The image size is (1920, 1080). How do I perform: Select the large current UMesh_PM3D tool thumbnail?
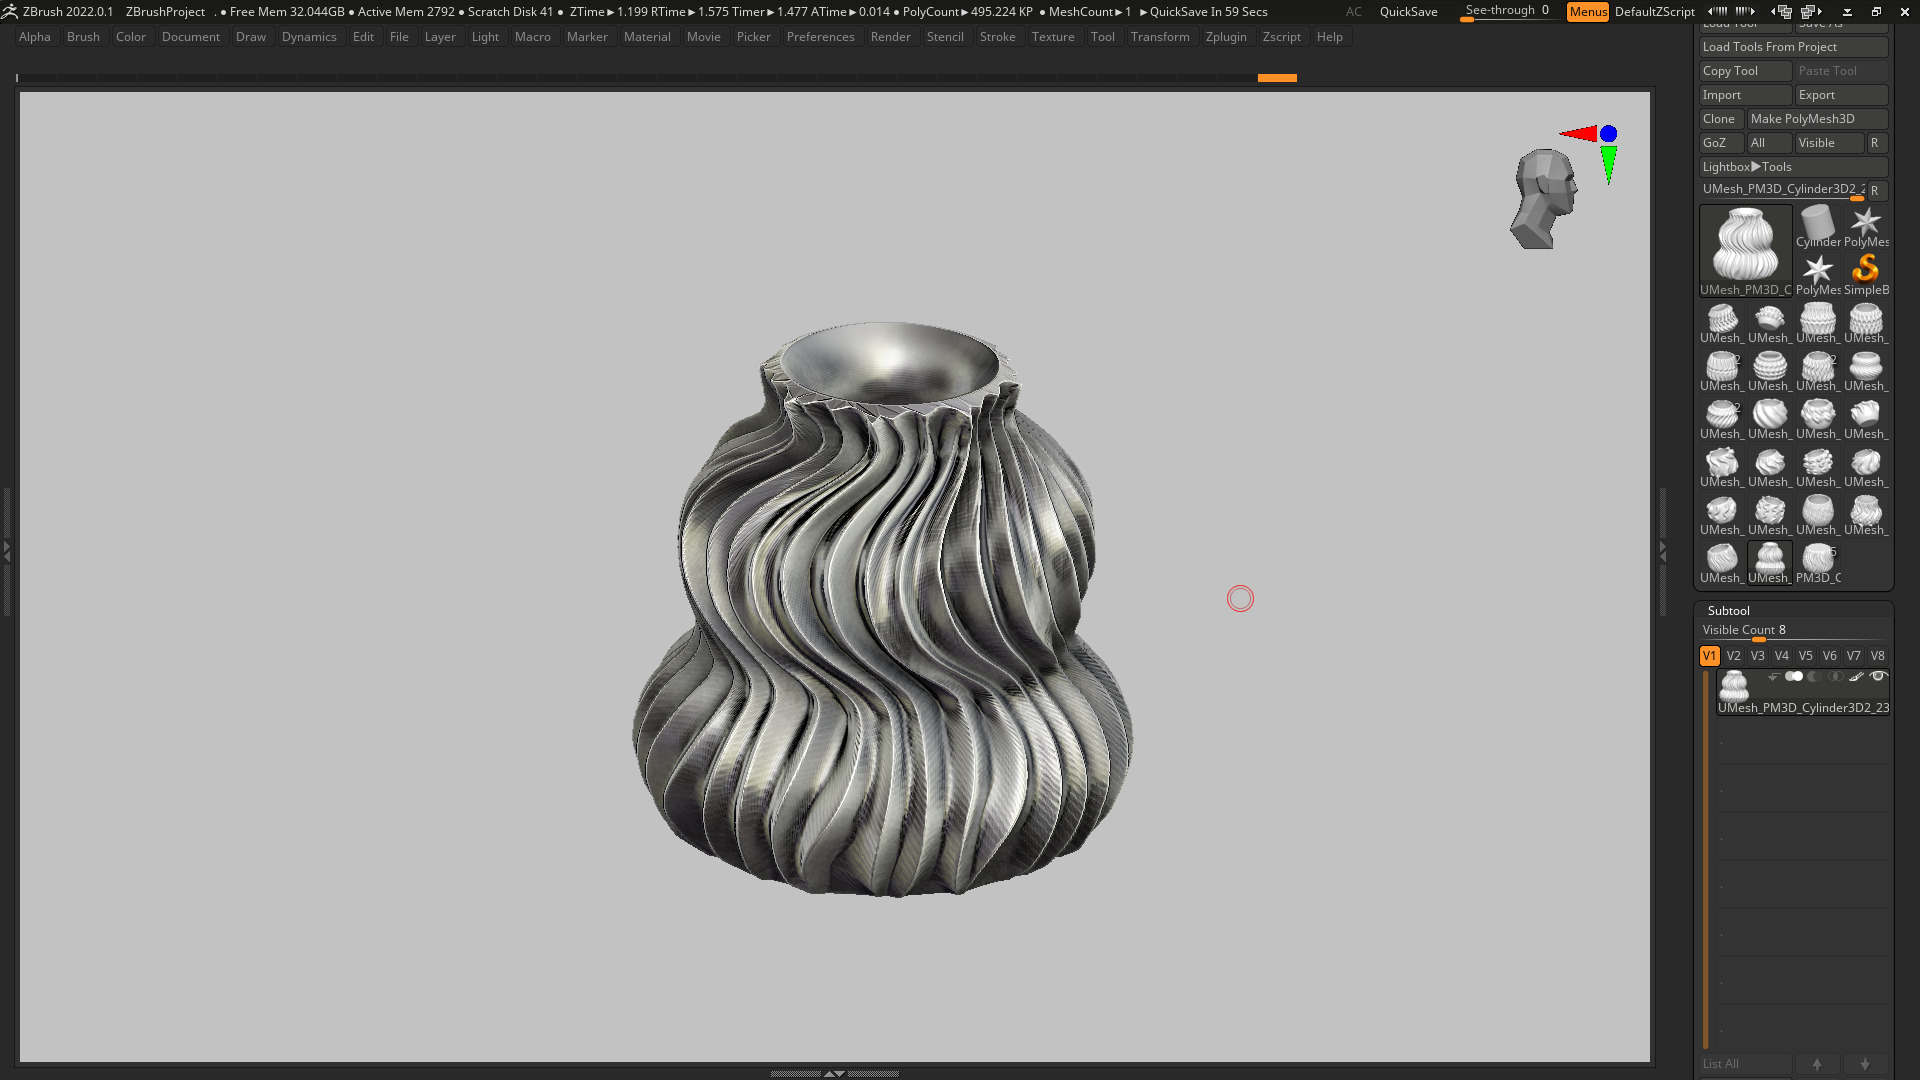pos(1746,251)
